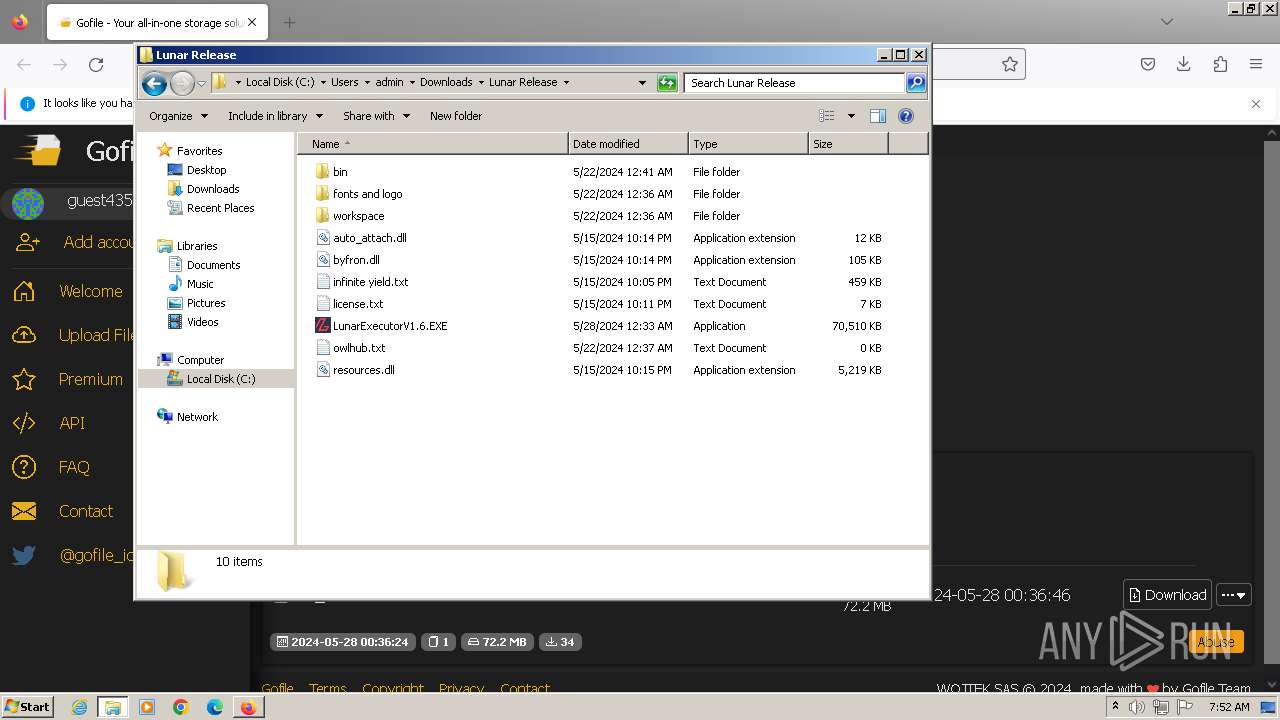Image resolution: width=1280 pixels, height=720 pixels.
Task: Click Users in the address breadcrumb
Action: tap(345, 83)
